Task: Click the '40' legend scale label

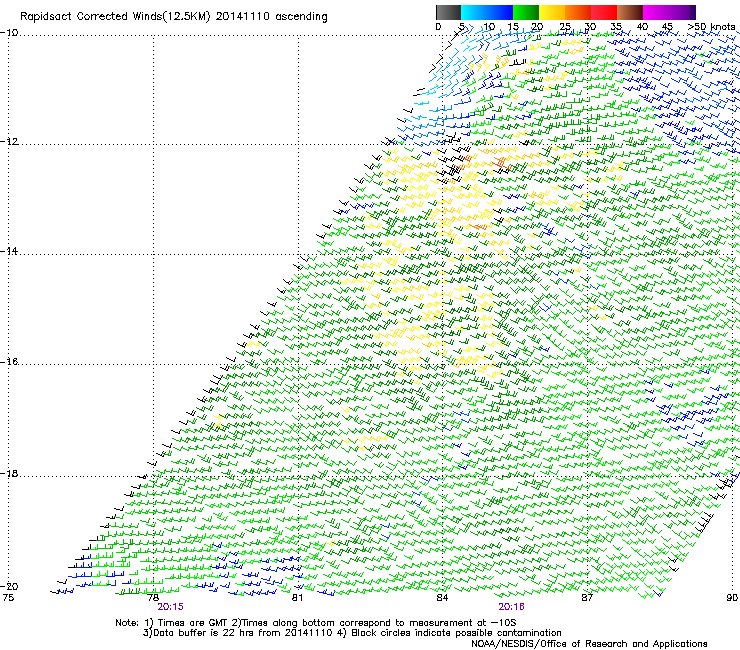Action: coord(642,27)
